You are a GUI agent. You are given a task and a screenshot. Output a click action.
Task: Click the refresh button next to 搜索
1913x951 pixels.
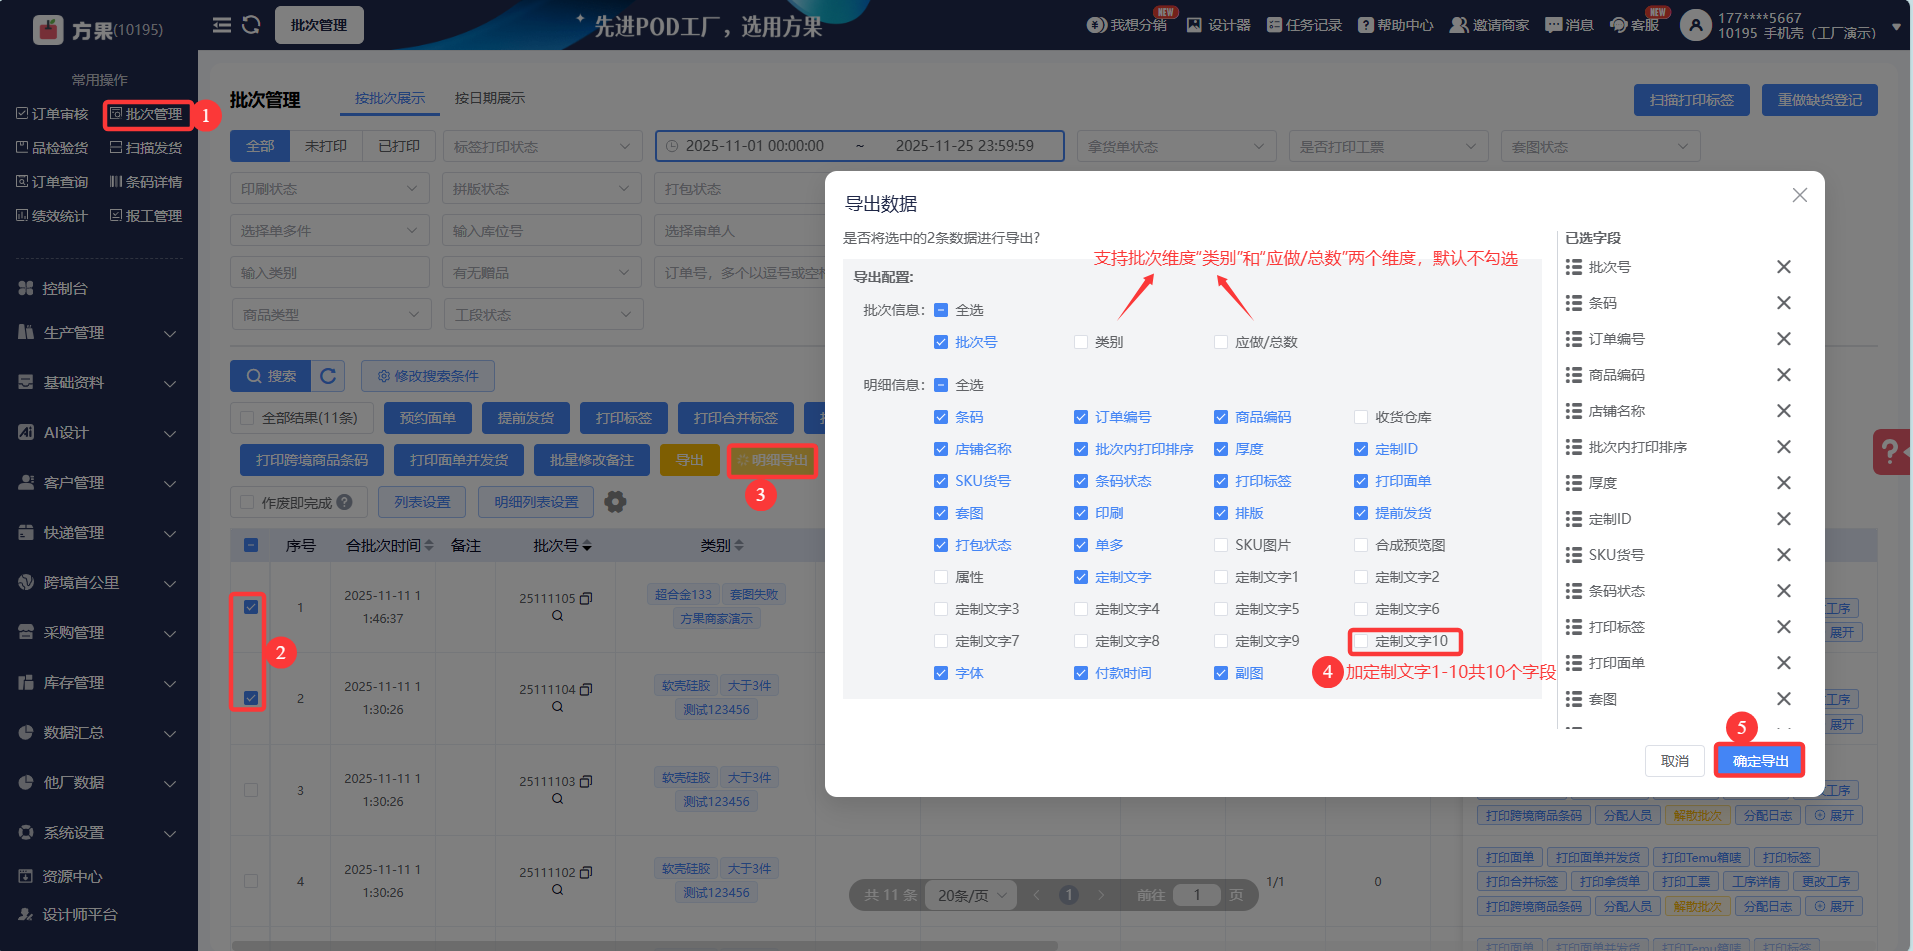pyautogui.click(x=328, y=376)
